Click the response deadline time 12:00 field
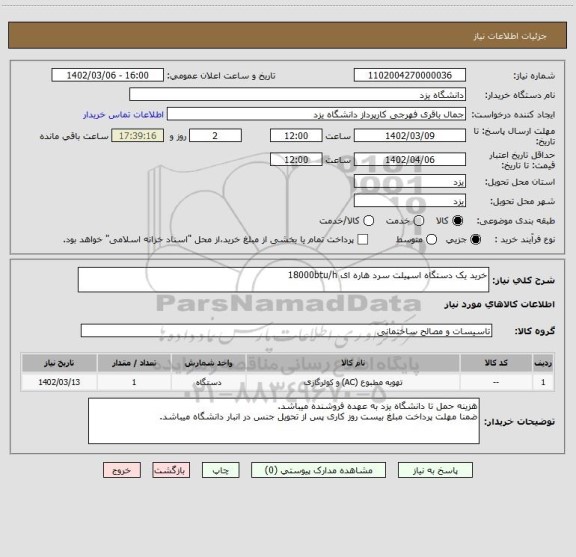 click(296, 136)
